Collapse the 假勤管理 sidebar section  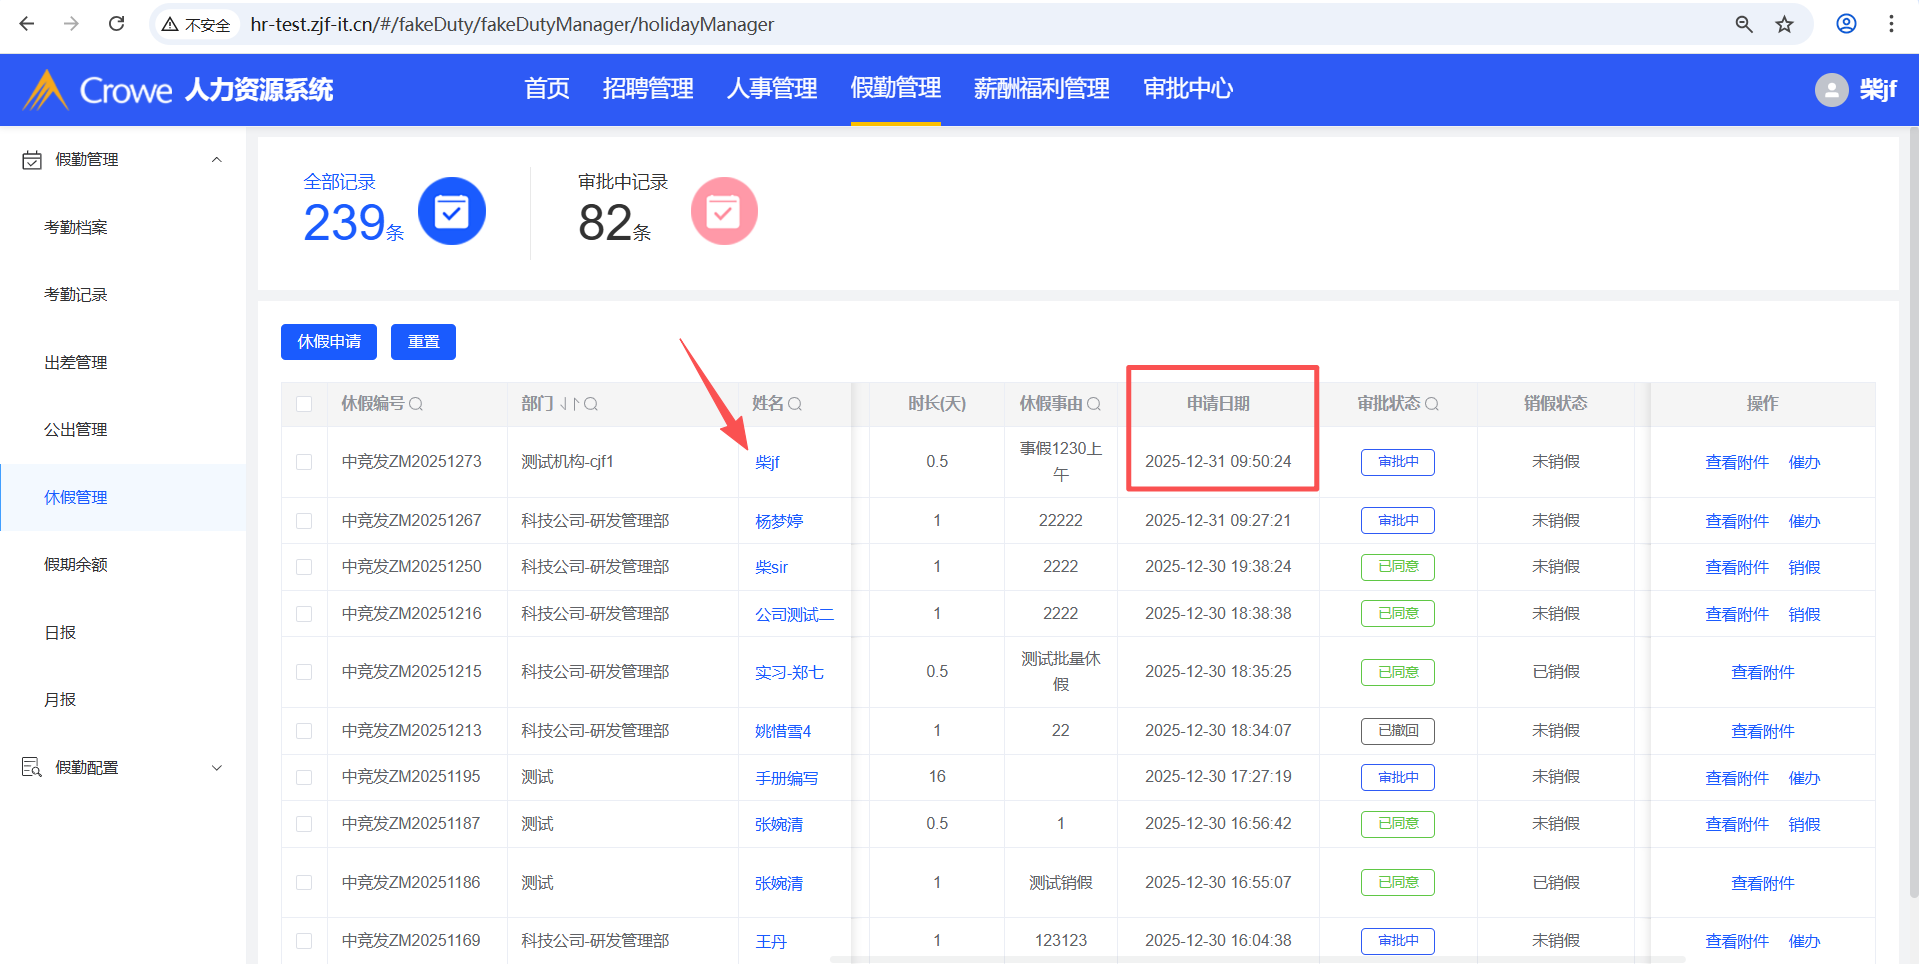(x=217, y=160)
